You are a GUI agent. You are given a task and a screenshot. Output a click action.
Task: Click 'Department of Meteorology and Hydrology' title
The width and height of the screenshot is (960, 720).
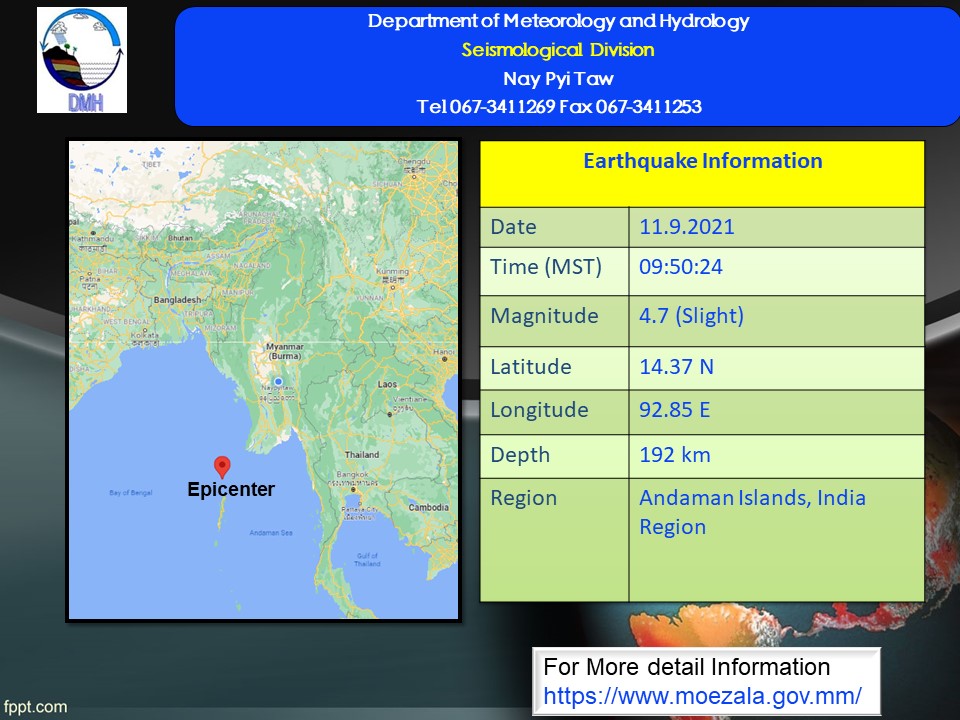[x=558, y=21]
